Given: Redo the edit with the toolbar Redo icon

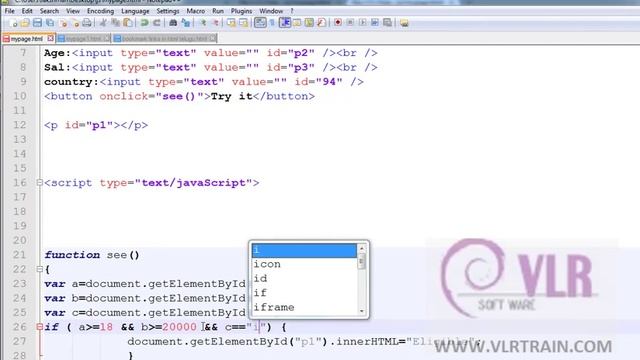Looking at the screenshot, I should point(157,22).
